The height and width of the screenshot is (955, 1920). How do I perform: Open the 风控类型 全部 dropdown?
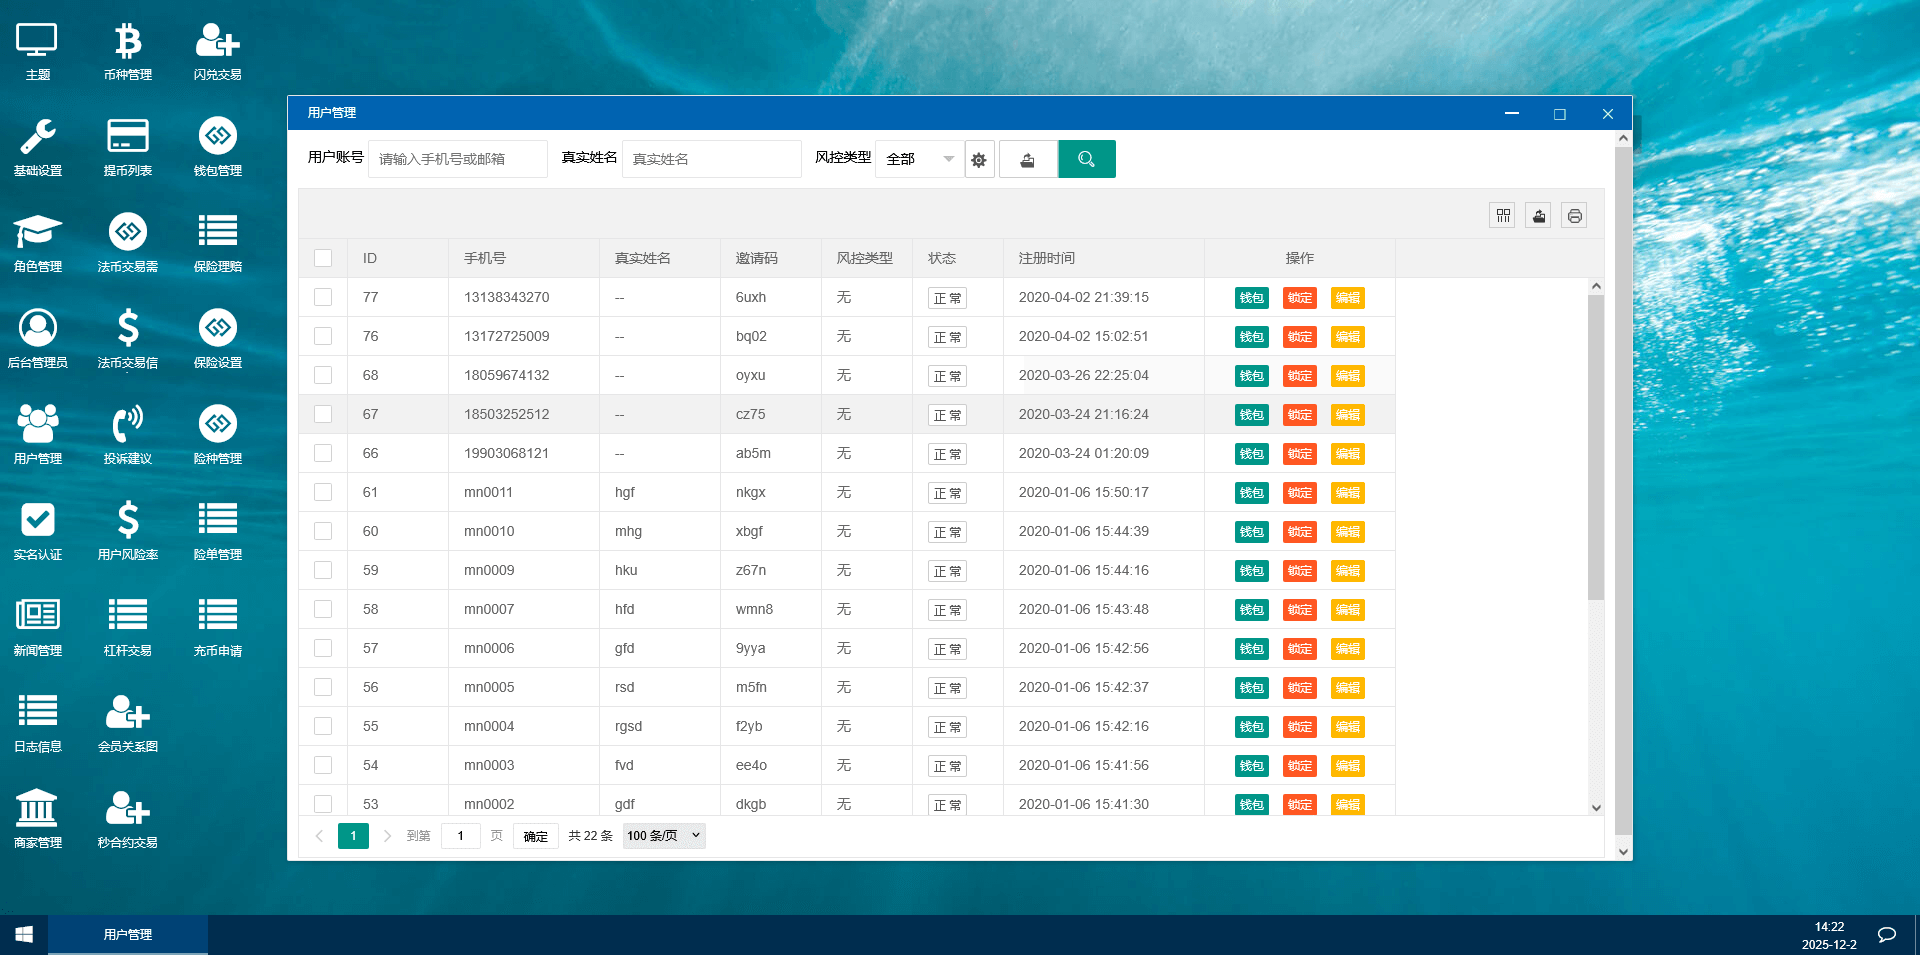(x=920, y=159)
